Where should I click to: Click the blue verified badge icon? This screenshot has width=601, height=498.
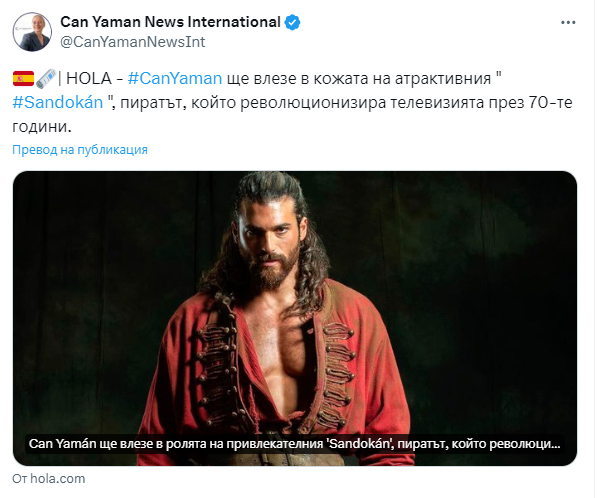coord(292,22)
